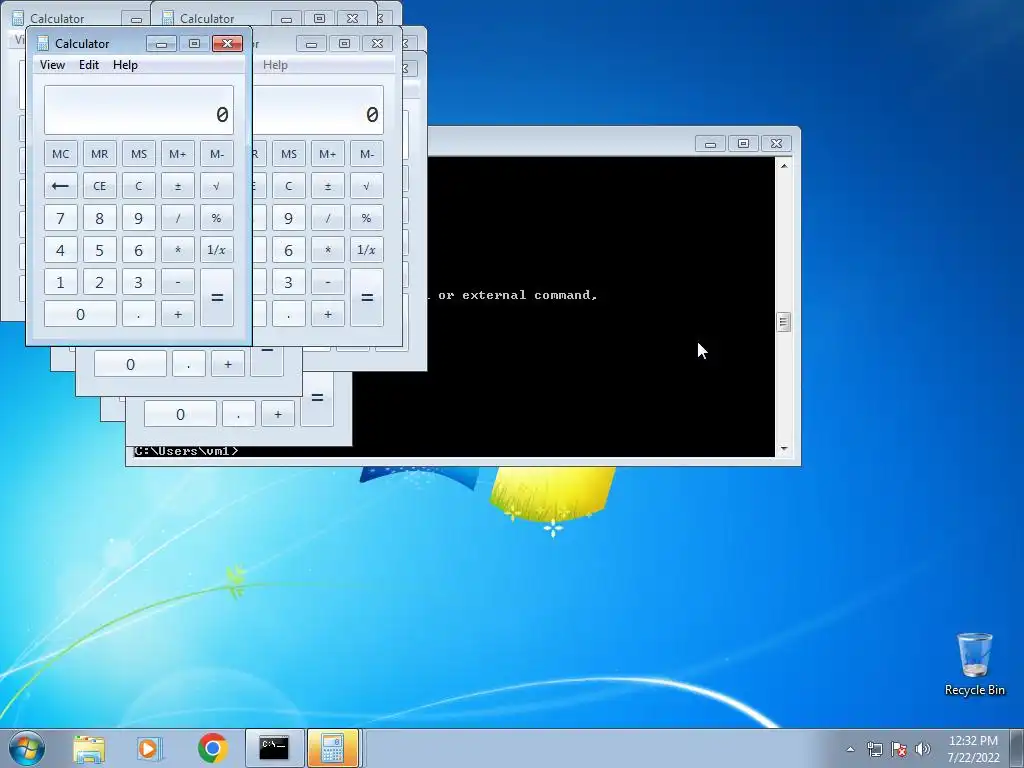Screen dimensions: 1024x768
Task: Click divide key in front Calculator
Action: pyautogui.click(x=178, y=218)
